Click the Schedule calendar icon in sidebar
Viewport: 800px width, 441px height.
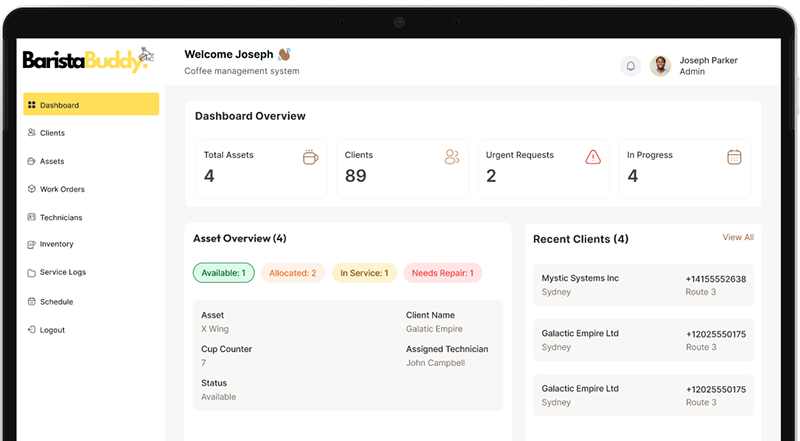click(x=32, y=301)
